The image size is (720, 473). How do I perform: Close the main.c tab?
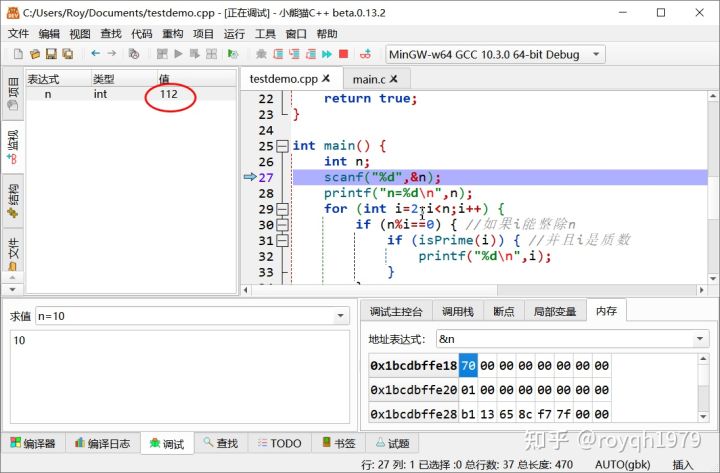coord(394,79)
